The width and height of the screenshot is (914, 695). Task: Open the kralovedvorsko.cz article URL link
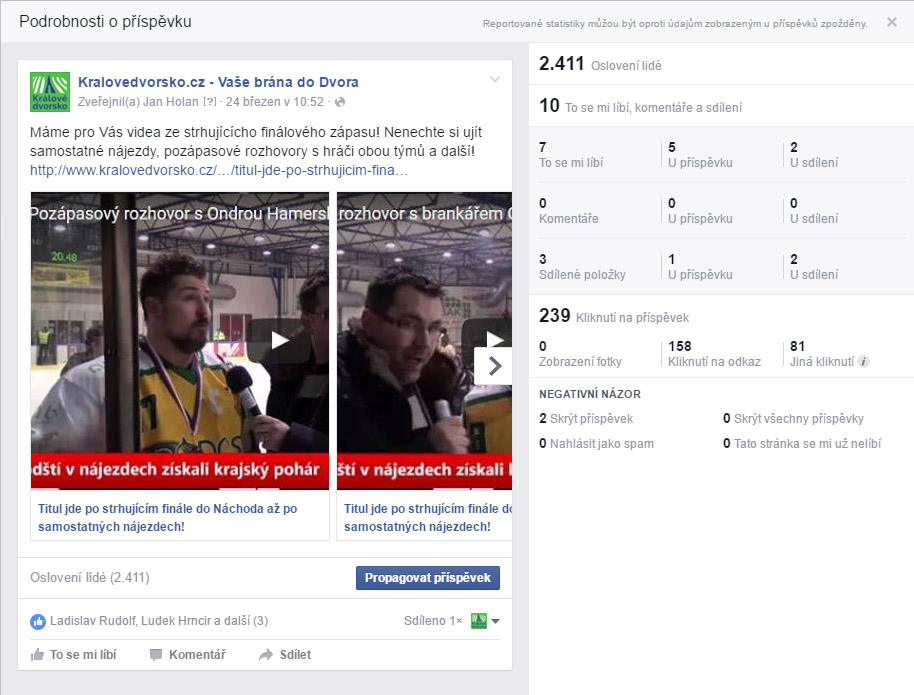click(218, 170)
